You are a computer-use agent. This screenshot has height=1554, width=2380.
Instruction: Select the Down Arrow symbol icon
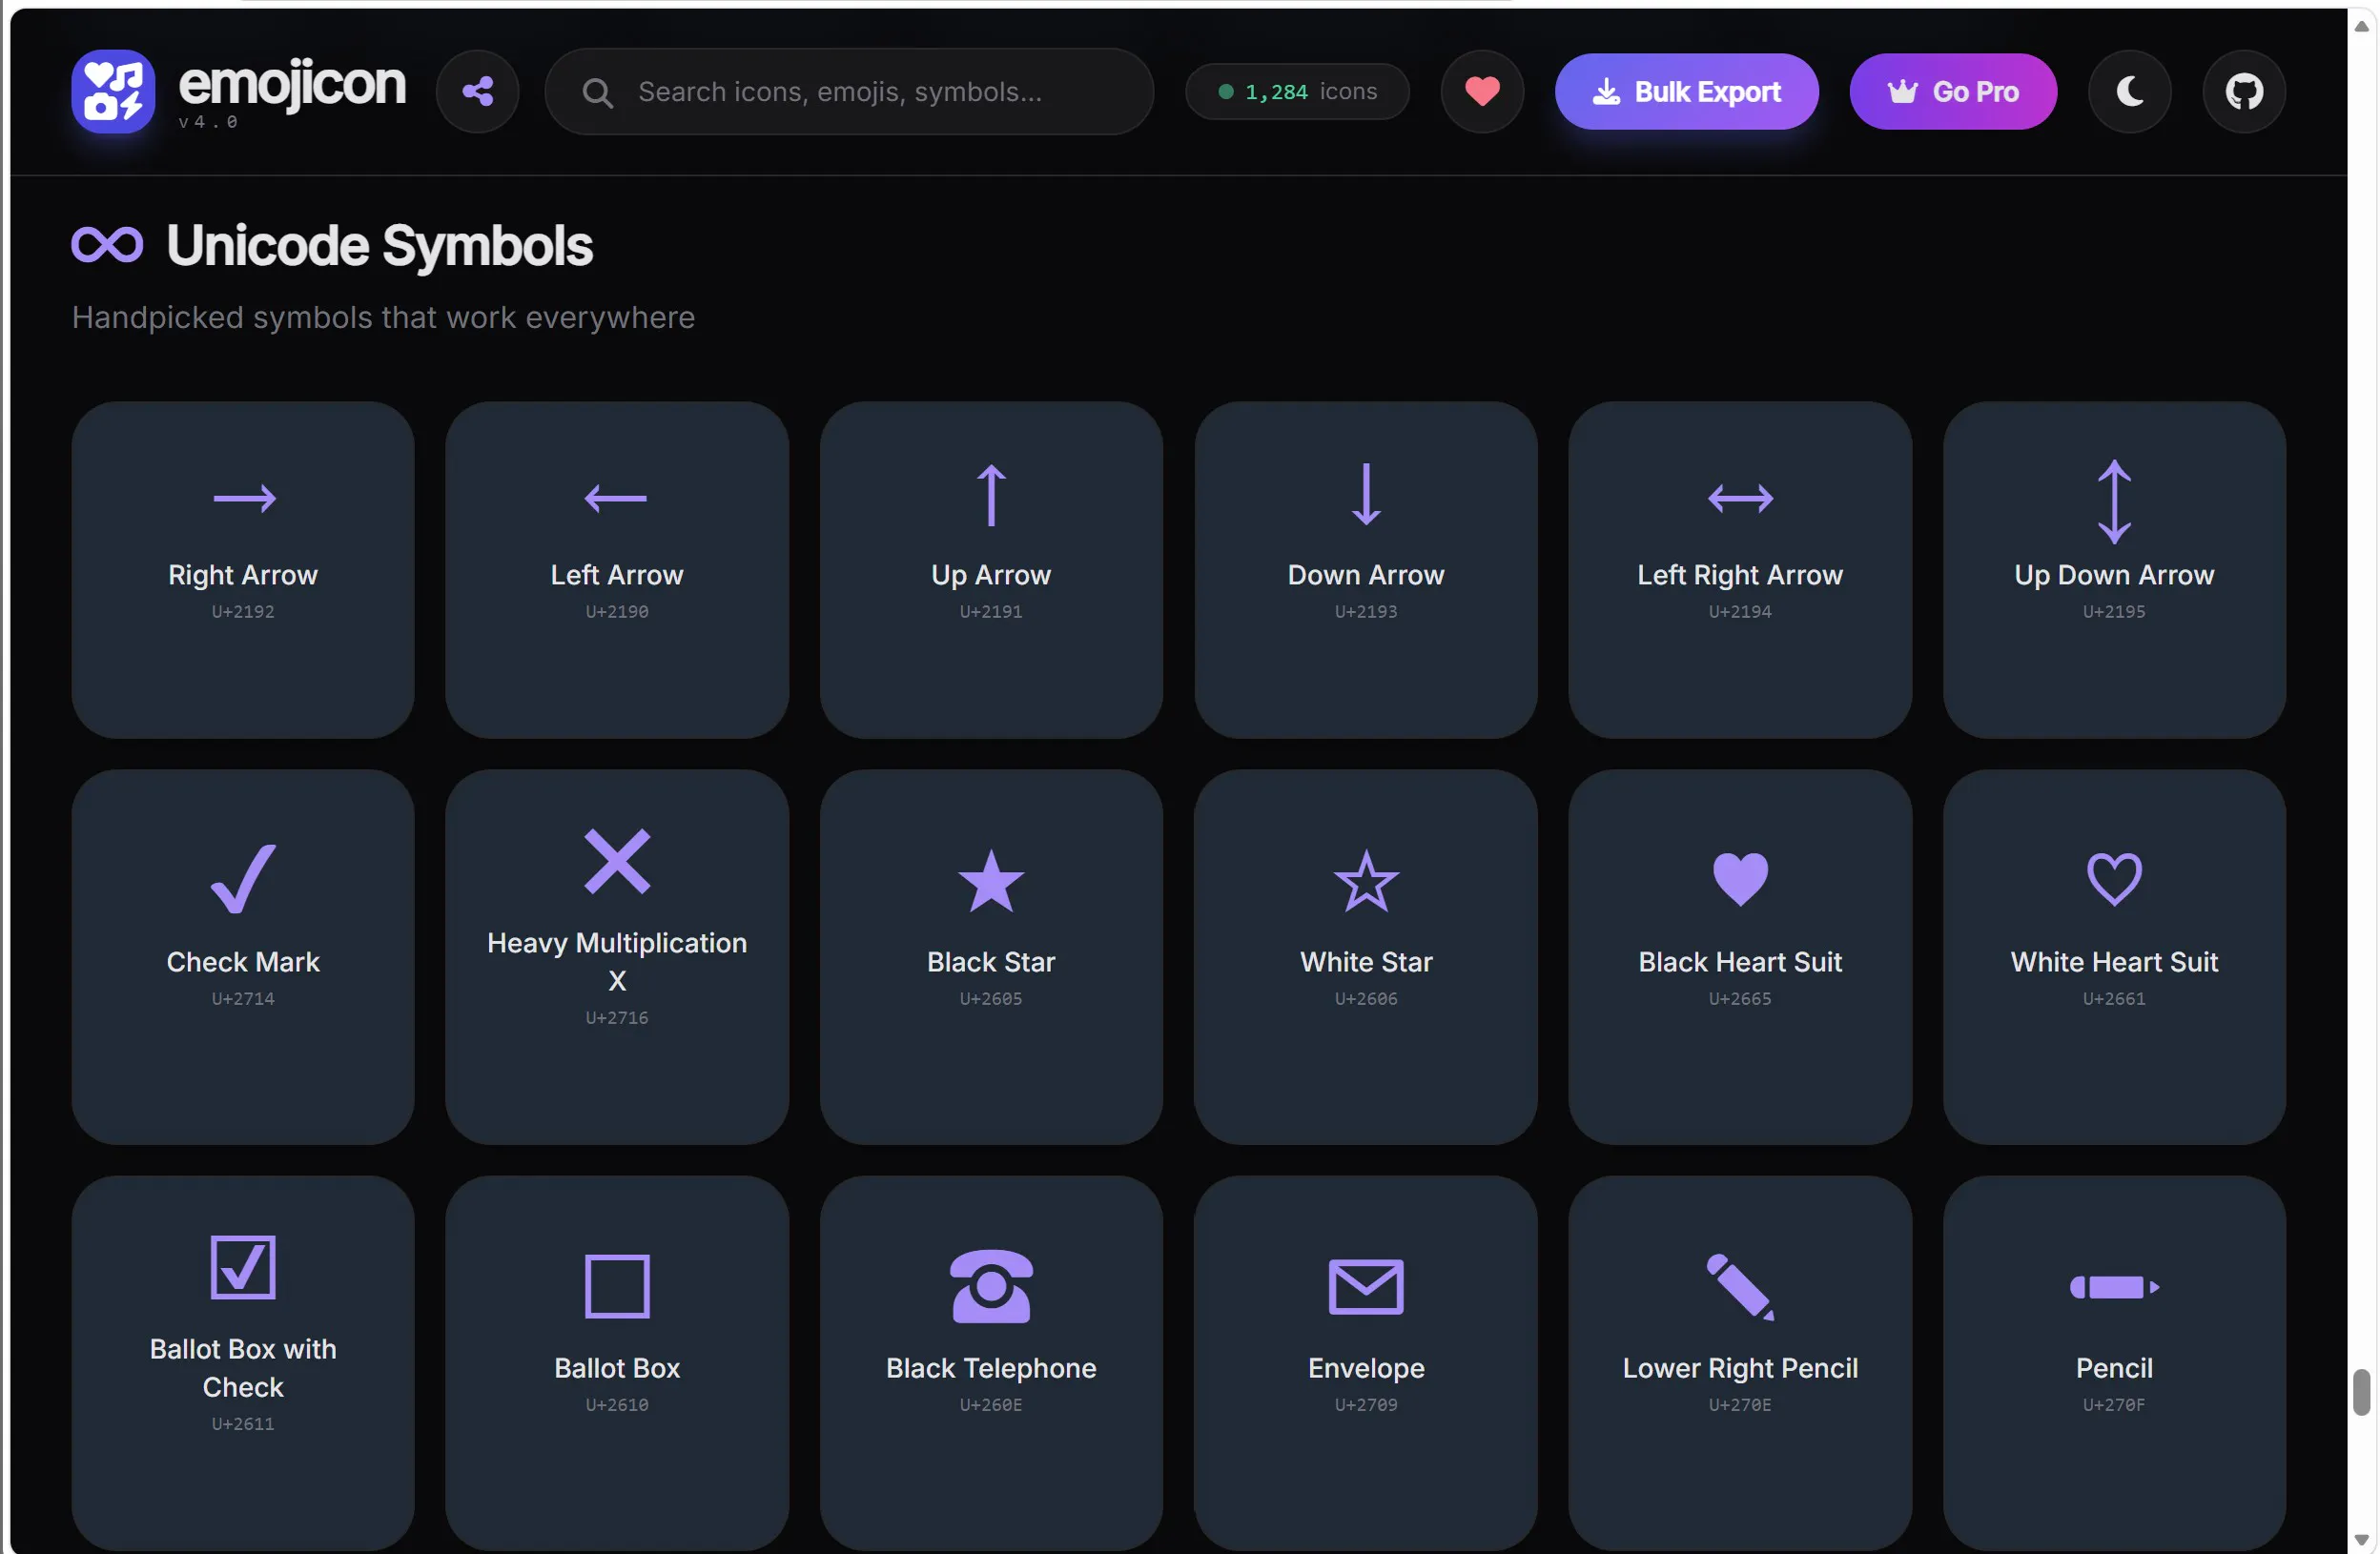click(1366, 494)
